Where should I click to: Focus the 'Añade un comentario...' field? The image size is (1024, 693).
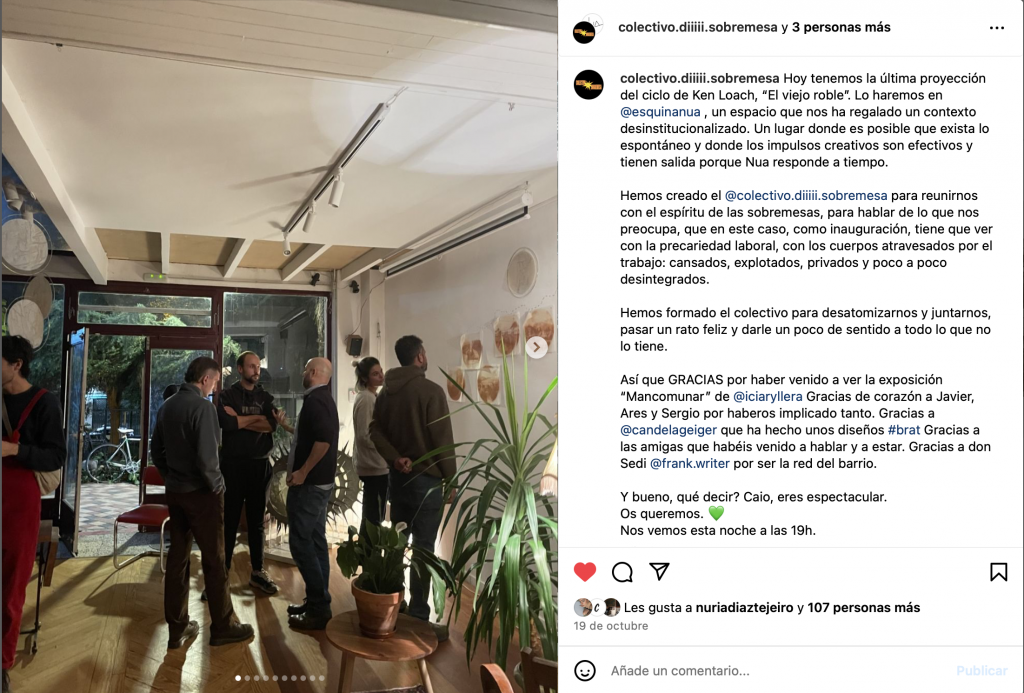[x=777, y=671]
